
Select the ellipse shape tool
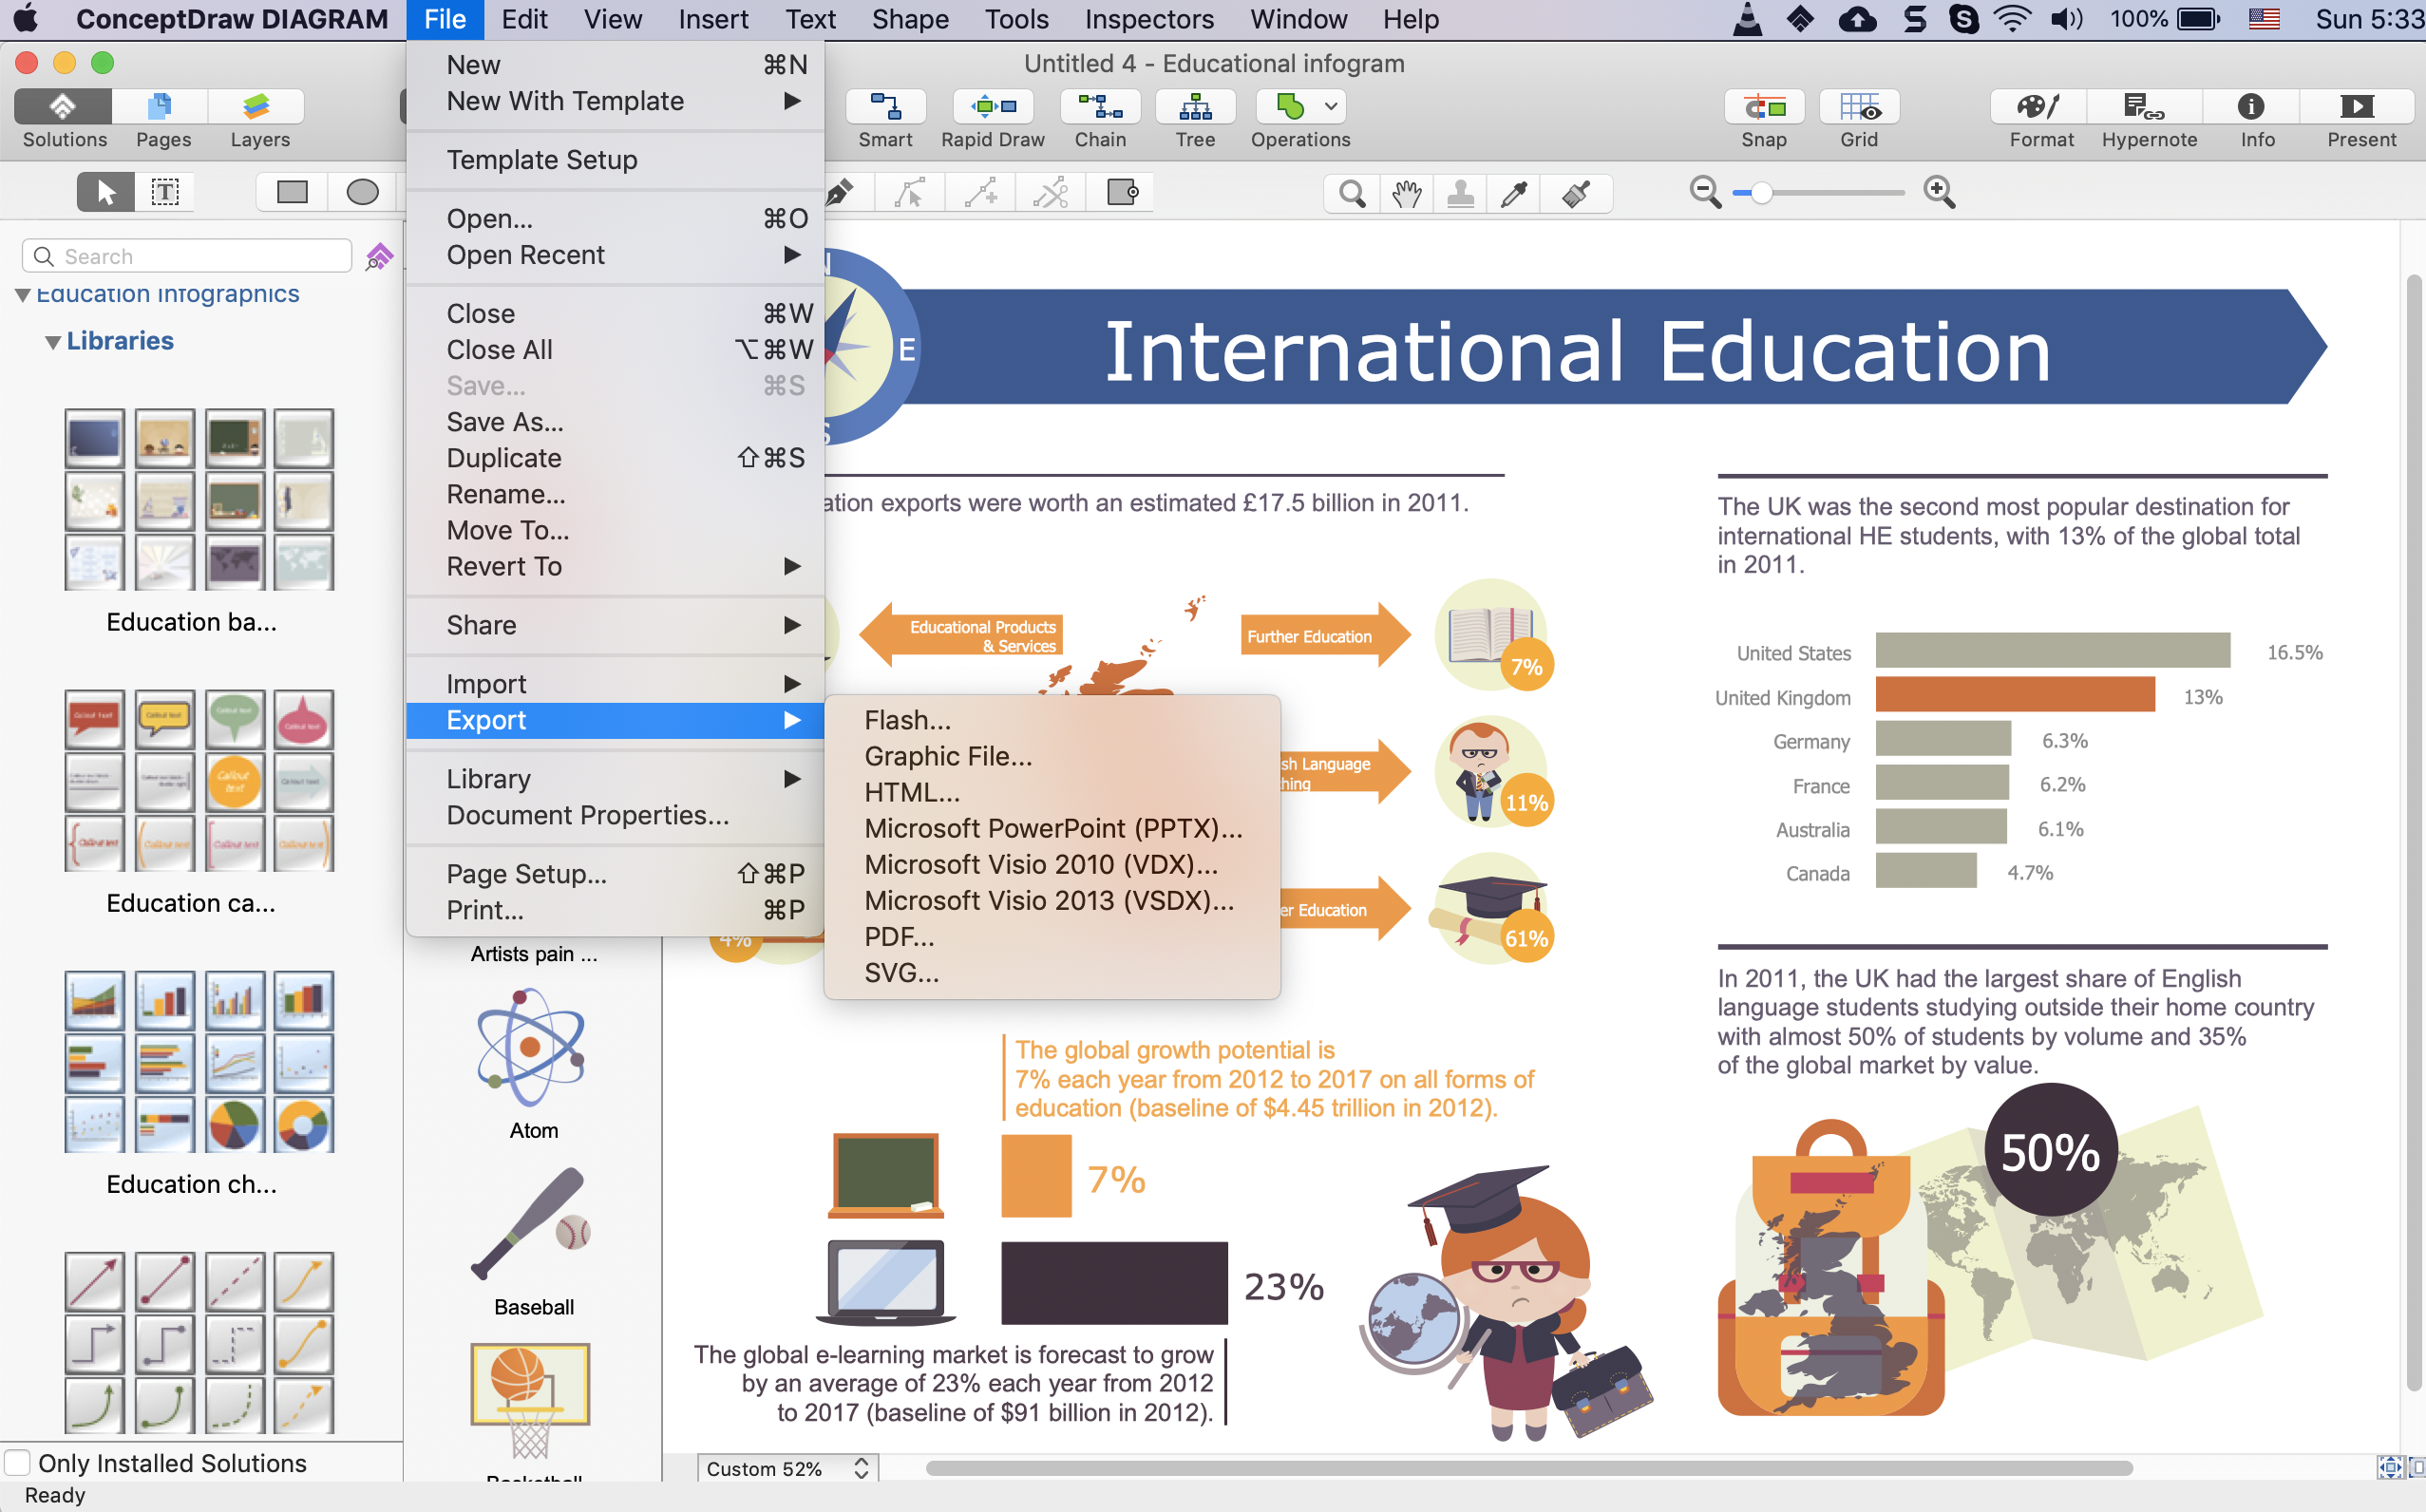click(x=362, y=192)
